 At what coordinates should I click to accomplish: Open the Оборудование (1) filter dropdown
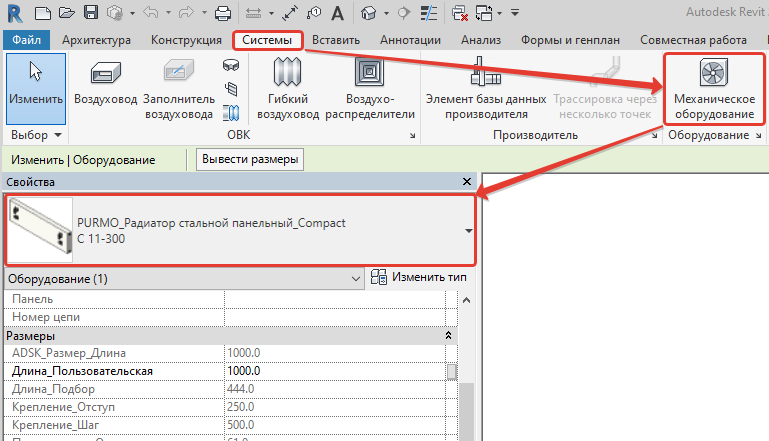tap(356, 278)
